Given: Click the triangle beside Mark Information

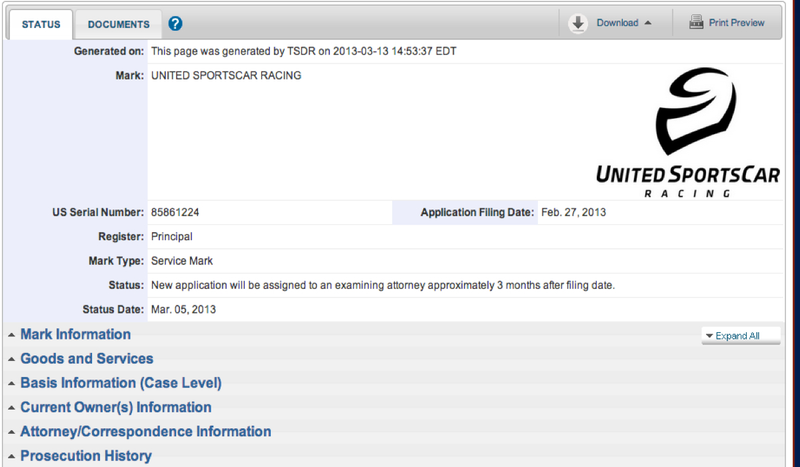Looking at the screenshot, I should pyautogui.click(x=11, y=335).
